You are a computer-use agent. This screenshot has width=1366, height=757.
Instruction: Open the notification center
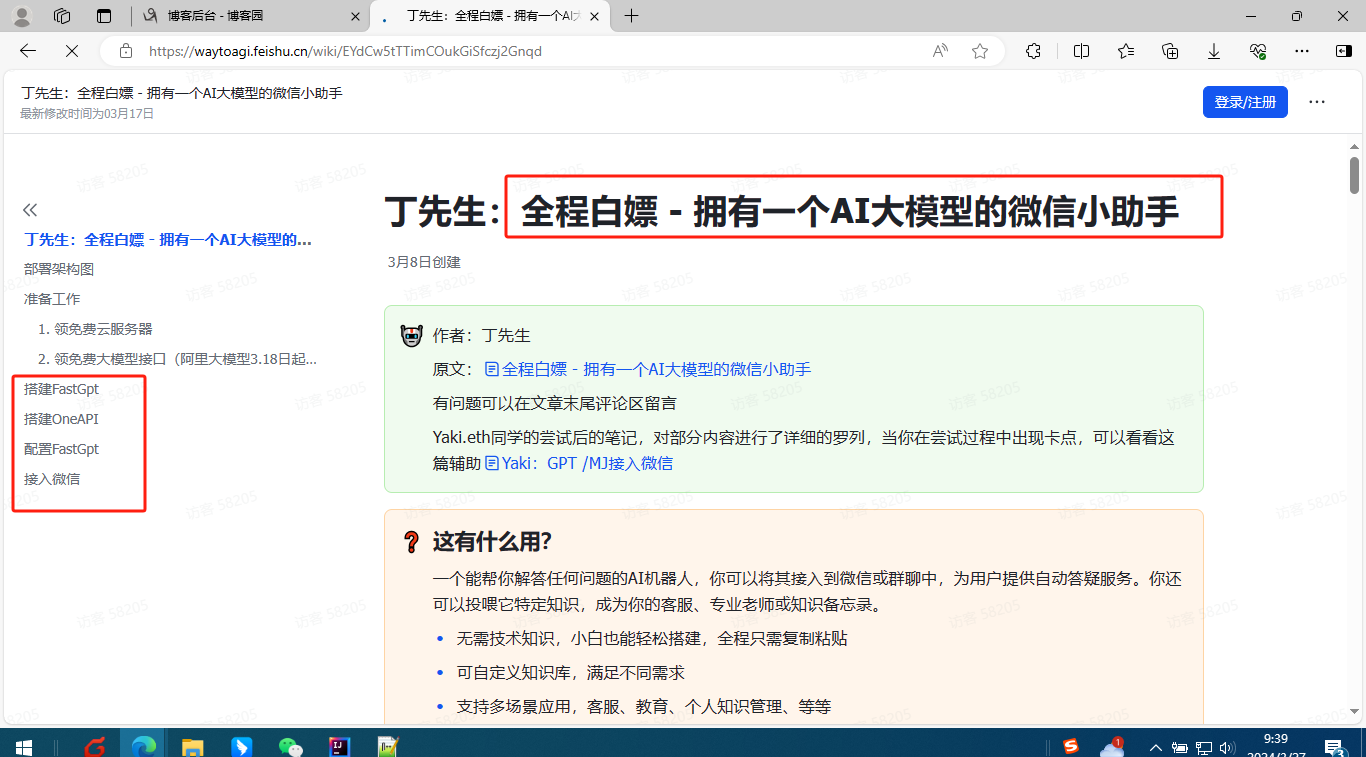point(1334,746)
